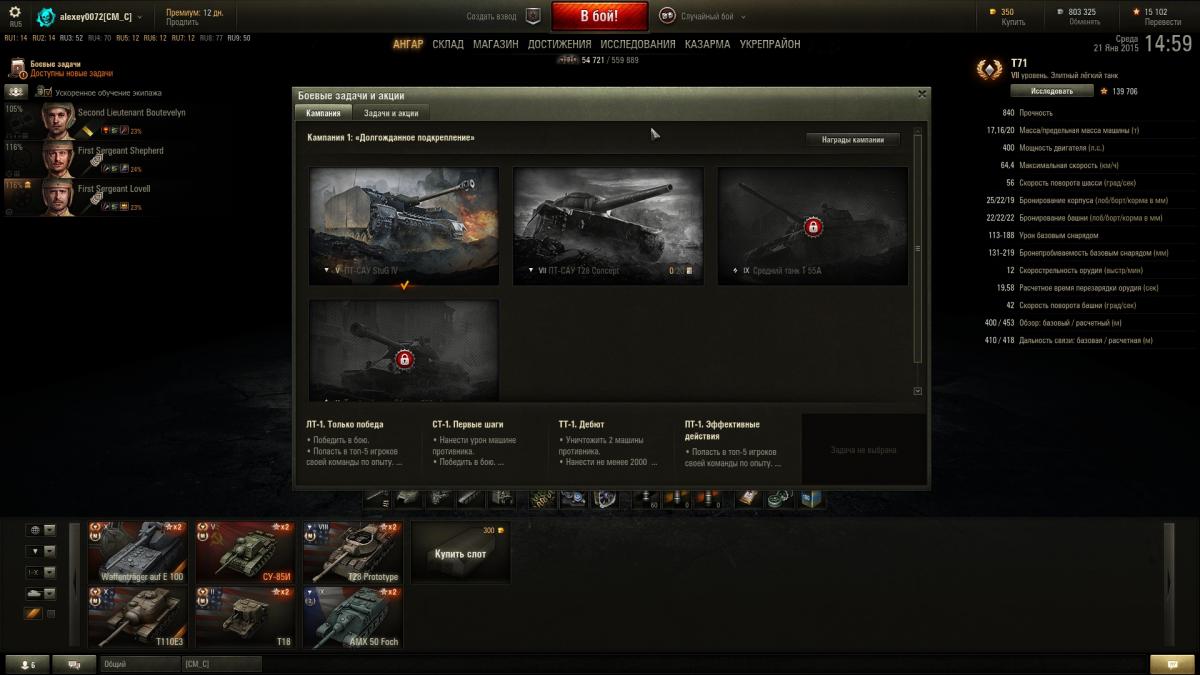Image resolution: width=1200 pixels, height=675 pixels.
Task: Open the contacts icon showing 6
Action: click(27, 664)
